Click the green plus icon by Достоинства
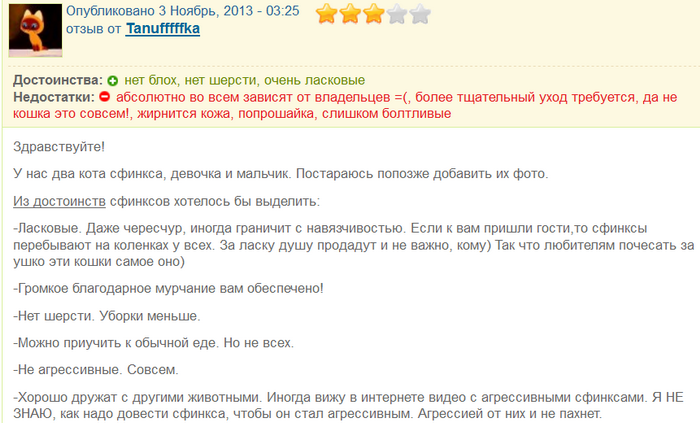 [x=113, y=80]
